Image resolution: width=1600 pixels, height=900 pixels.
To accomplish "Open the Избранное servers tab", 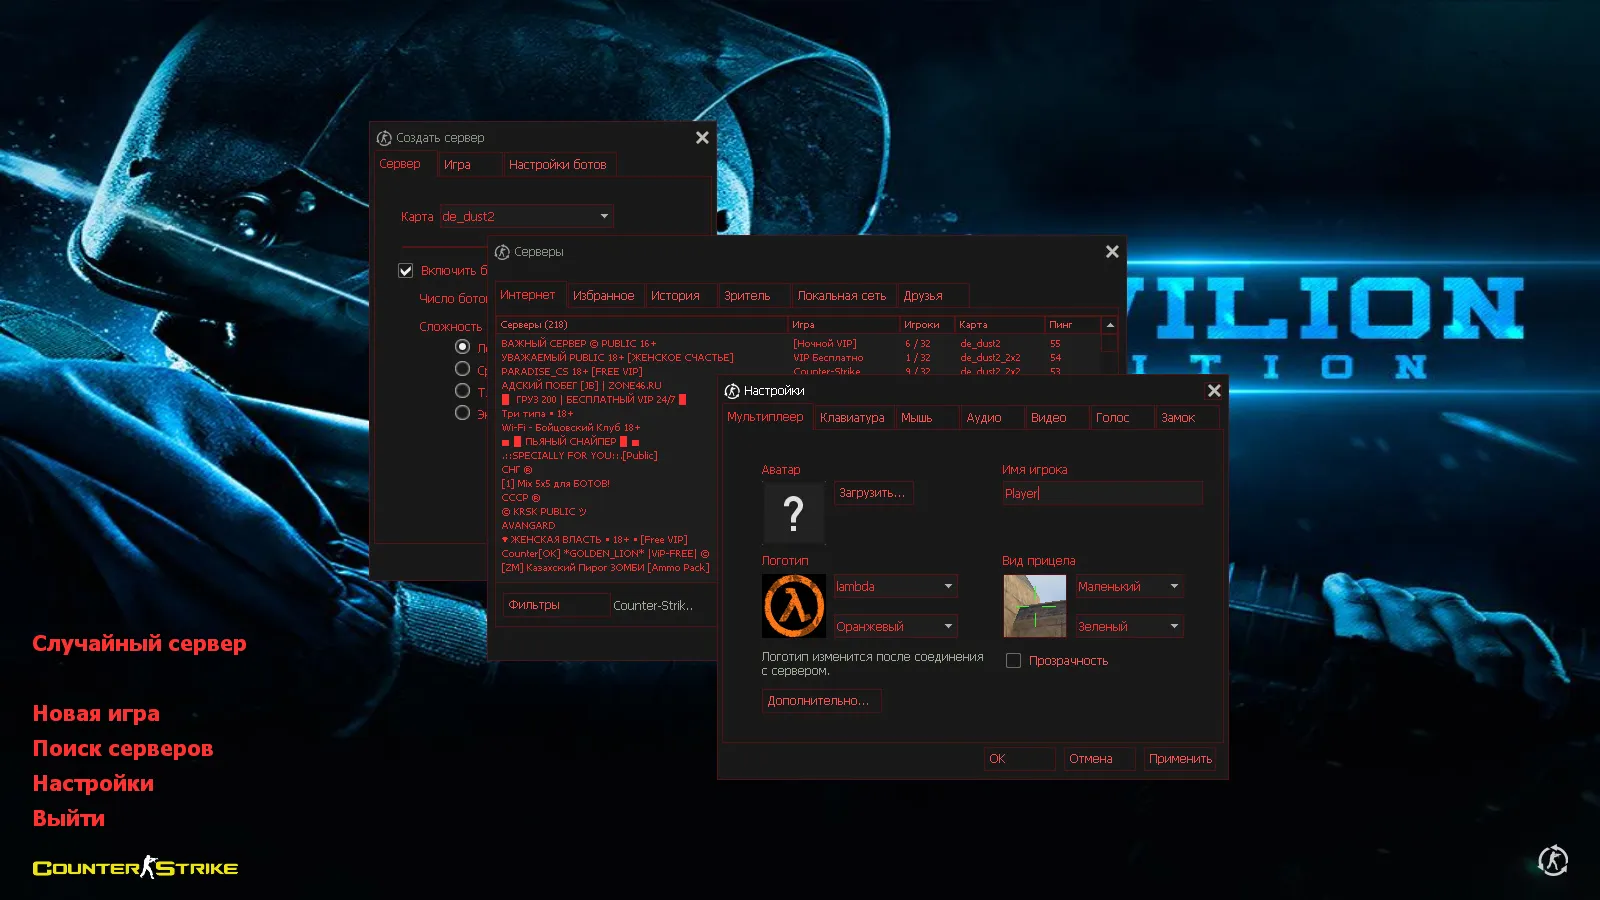I will point(603,296).
